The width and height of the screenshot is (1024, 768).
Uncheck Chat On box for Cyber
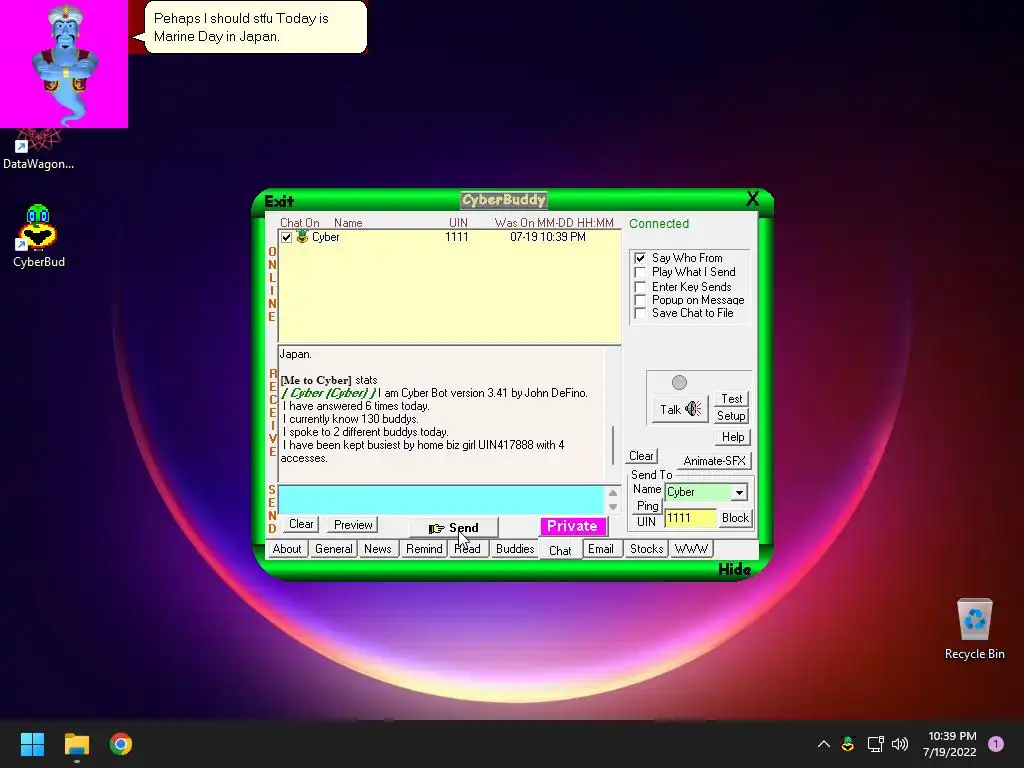tap(286, 237)
